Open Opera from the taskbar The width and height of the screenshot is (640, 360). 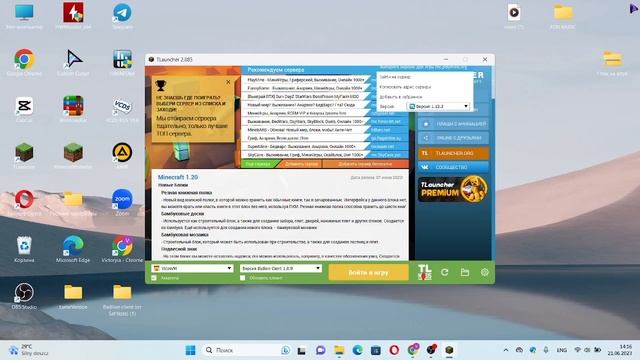[x=394, y=350]
